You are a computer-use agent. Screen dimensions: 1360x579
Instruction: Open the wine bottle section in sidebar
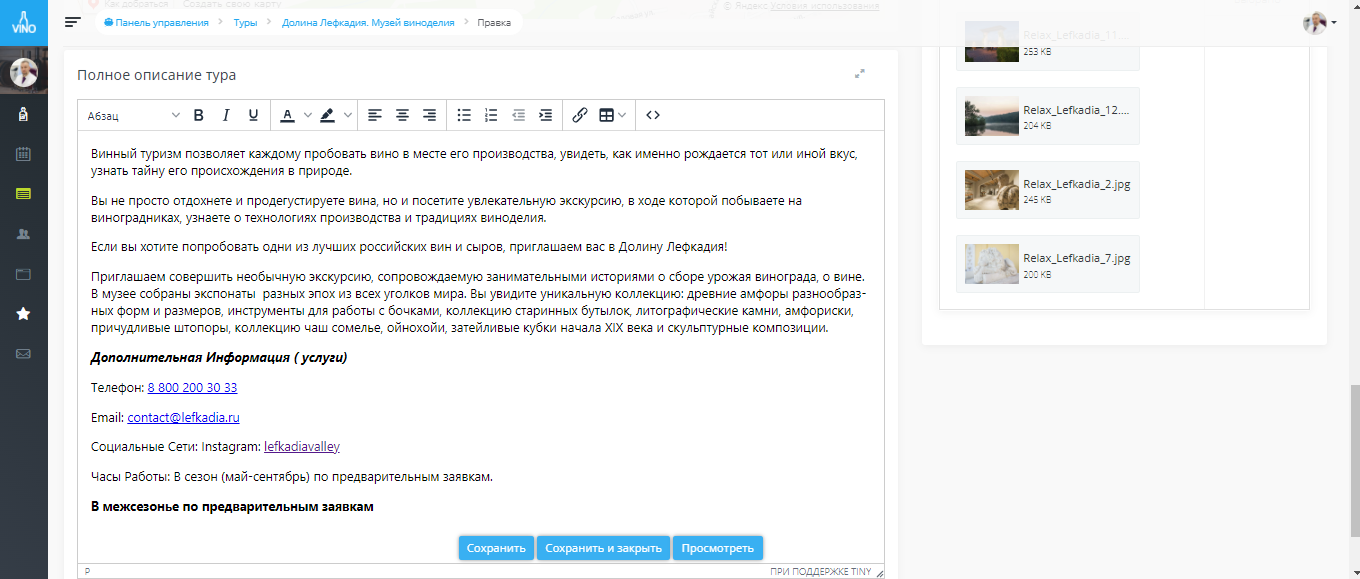[23, 115]
